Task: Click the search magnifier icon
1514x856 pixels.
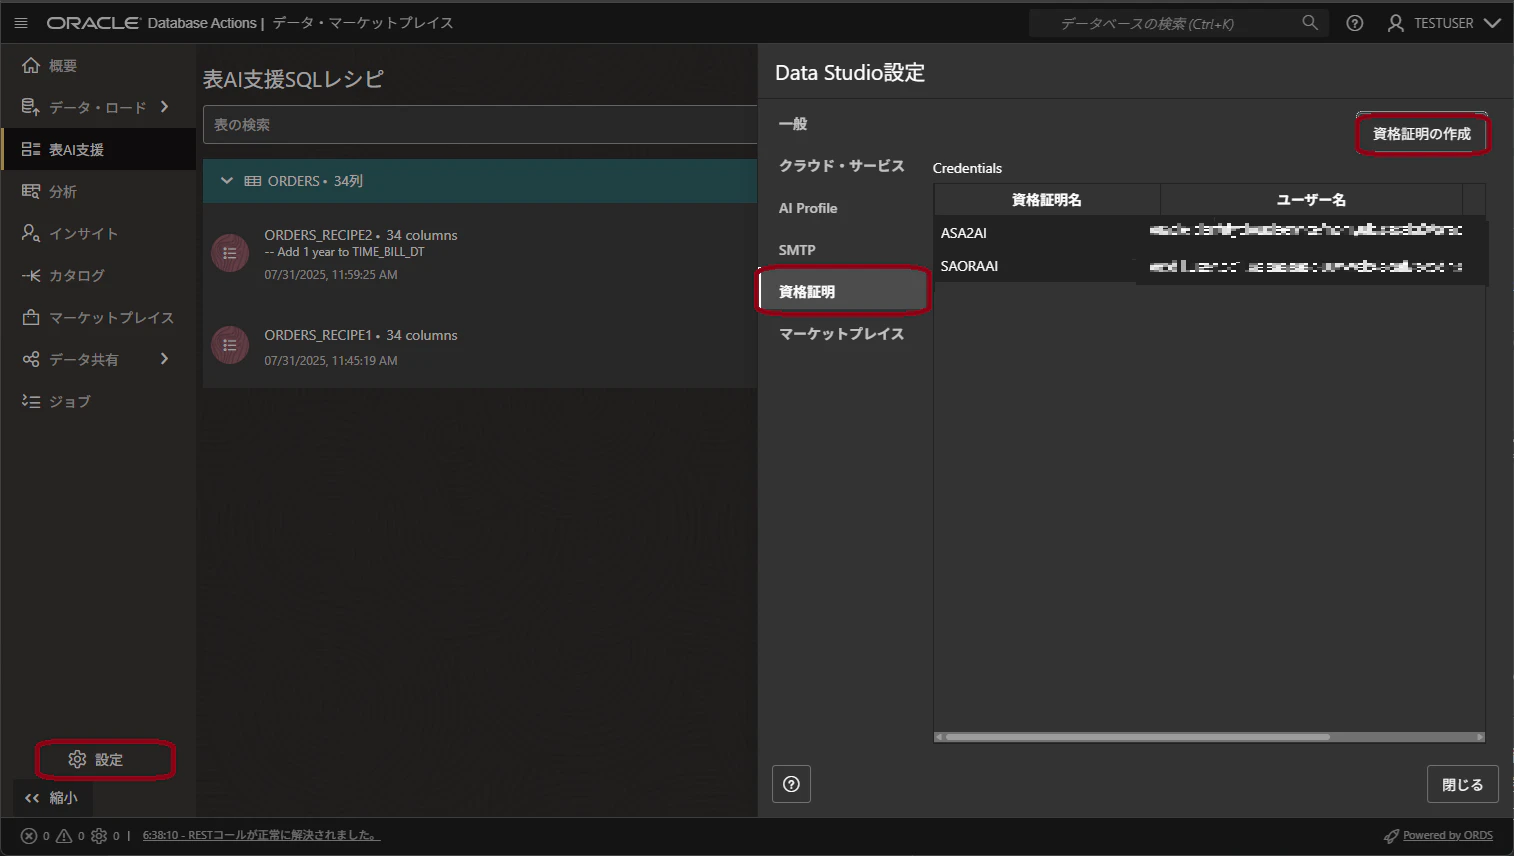Action: (x=1309, y=23)
